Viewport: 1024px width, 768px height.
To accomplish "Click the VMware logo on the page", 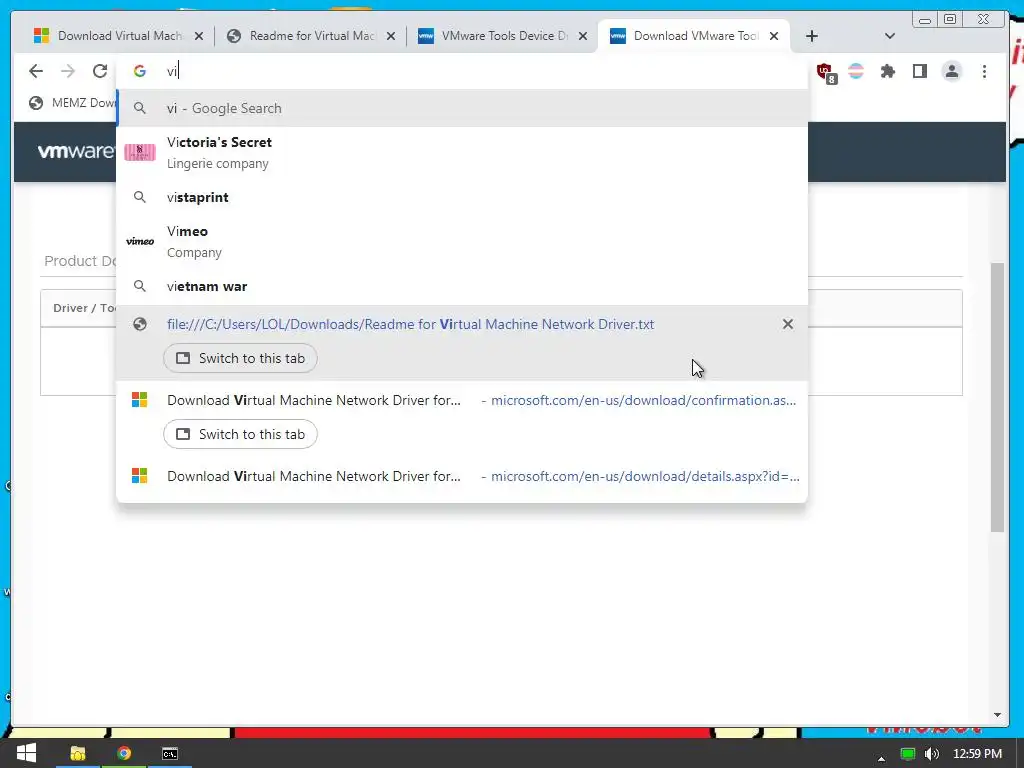I will click(76, 152).
